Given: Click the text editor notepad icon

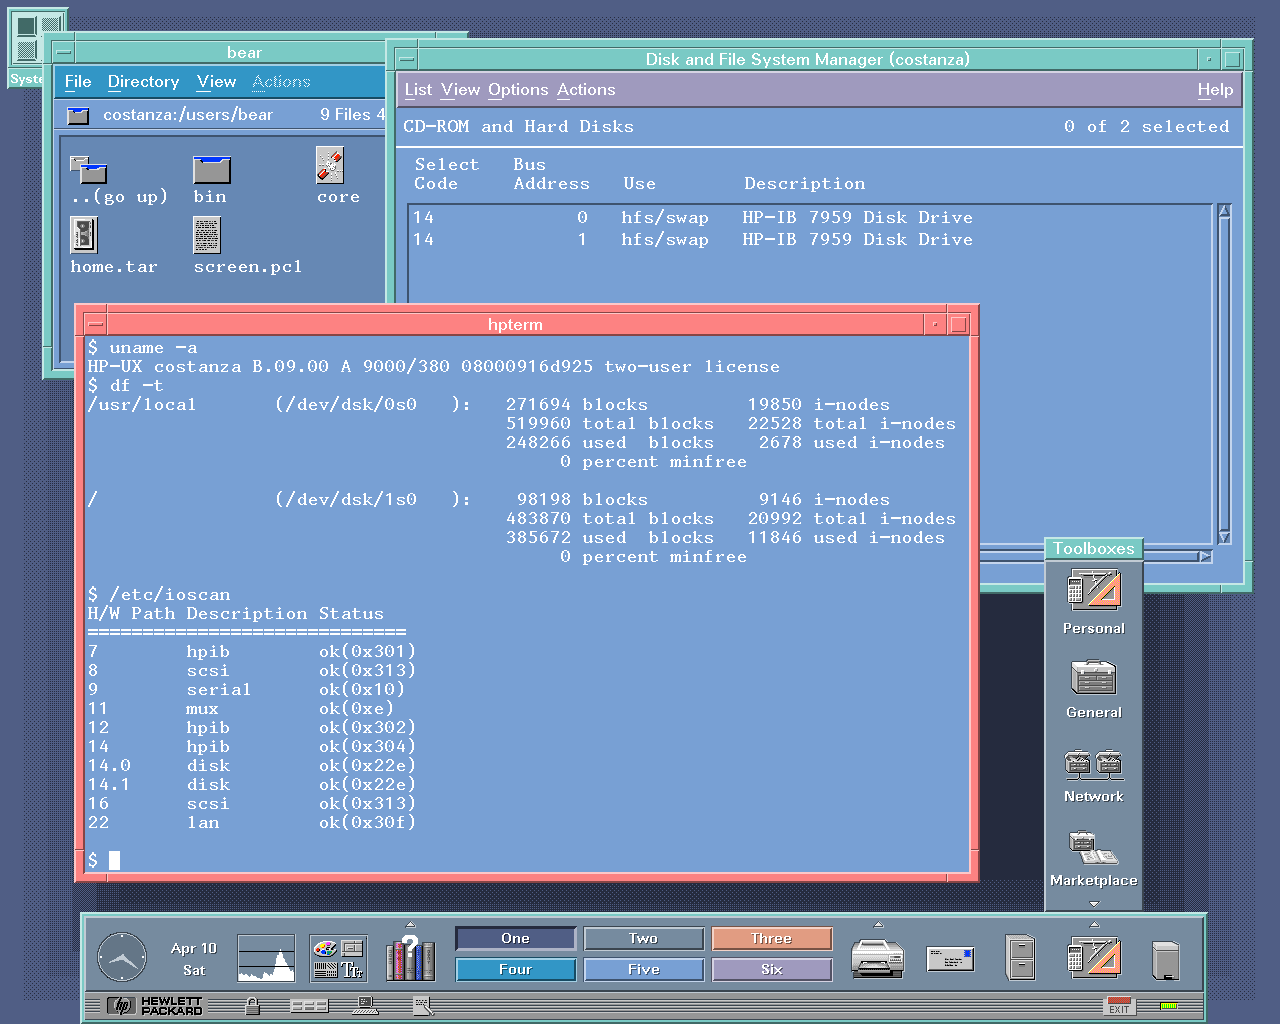Looking at the screenshot, I should 423,1006.
